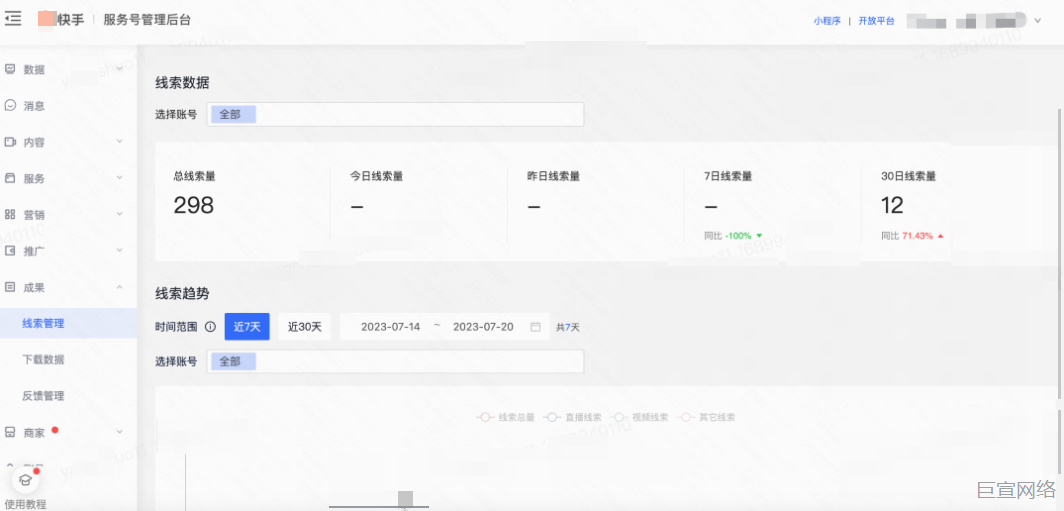Click the 7日线索量 label
Screen dimensions: 1064x511
[x=728, y=176]
